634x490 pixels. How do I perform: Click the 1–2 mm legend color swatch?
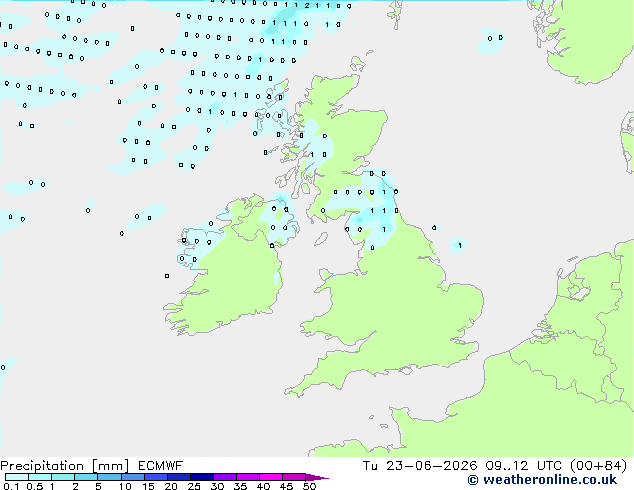63,477
